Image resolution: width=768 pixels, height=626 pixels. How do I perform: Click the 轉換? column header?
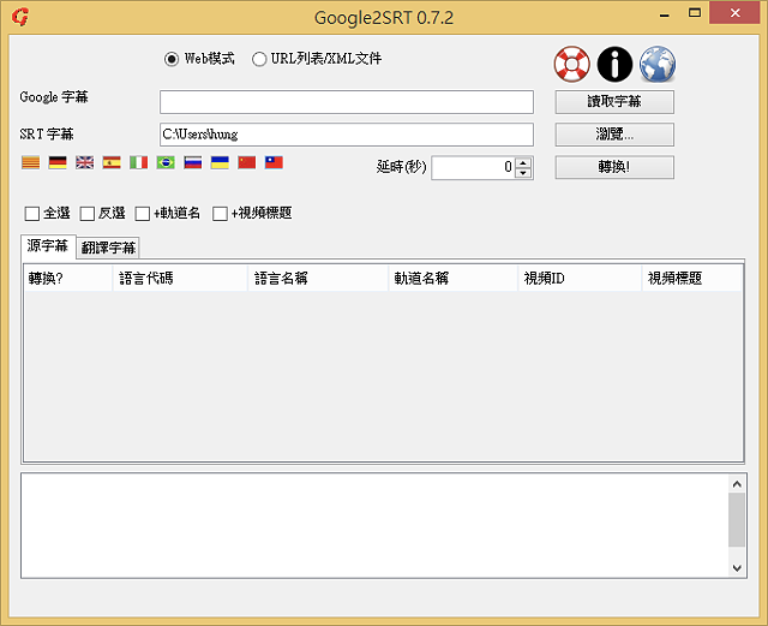pos(68,278)
